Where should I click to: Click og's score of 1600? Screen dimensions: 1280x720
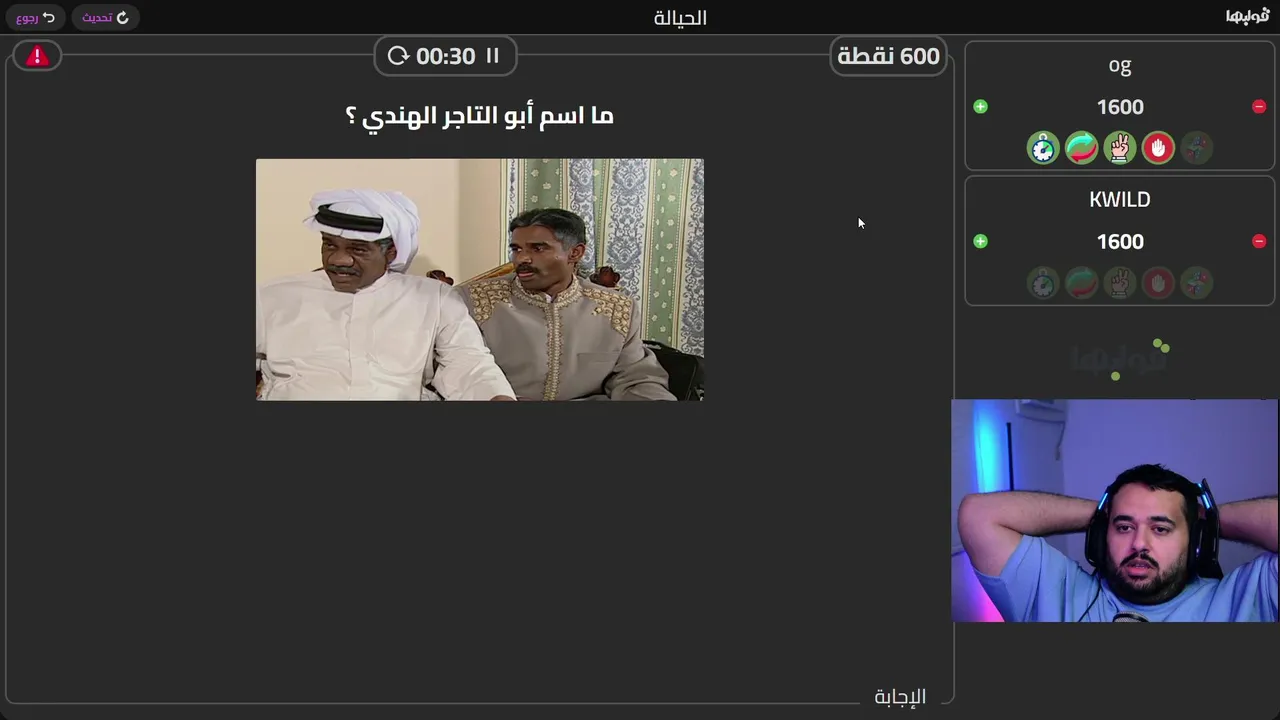click(1120, 107)
